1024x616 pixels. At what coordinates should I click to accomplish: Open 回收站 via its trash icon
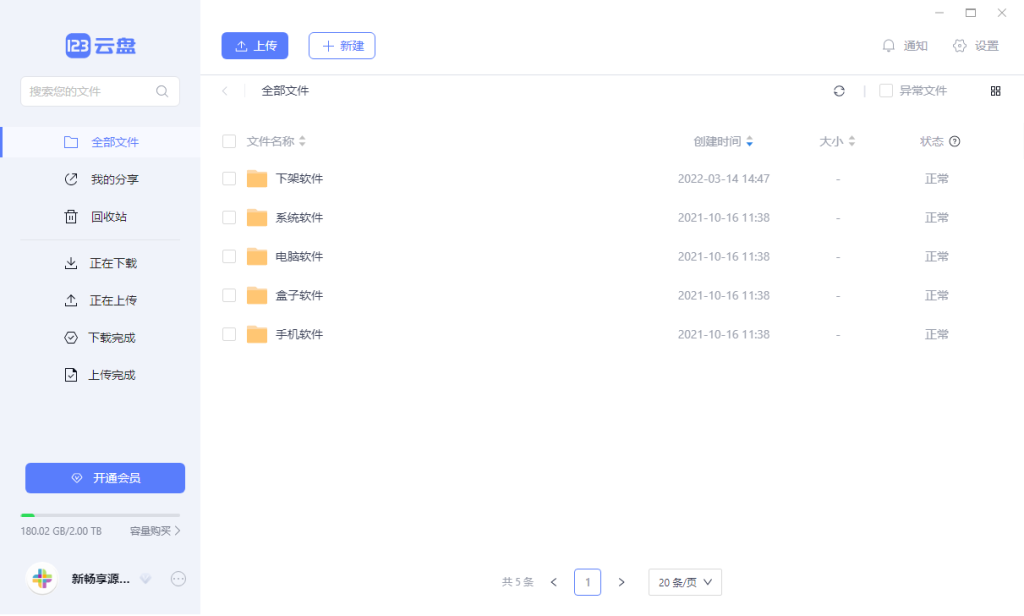pyautogui.click(x=69, y=216)
